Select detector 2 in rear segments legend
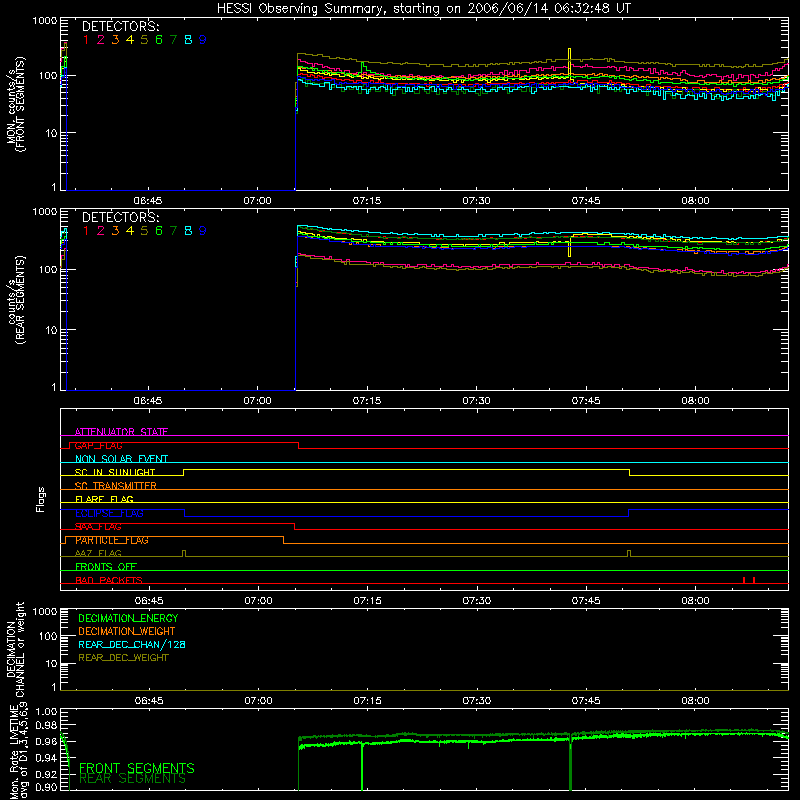 (x=101, y=231)
